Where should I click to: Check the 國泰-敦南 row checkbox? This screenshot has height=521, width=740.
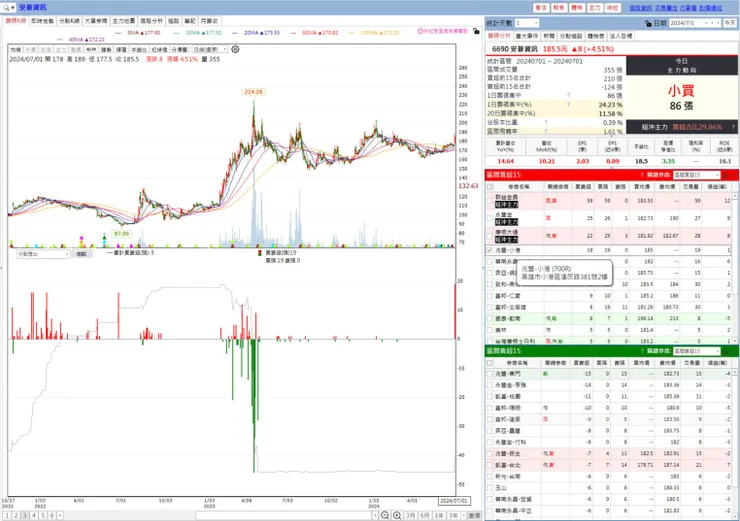point(490,319)
